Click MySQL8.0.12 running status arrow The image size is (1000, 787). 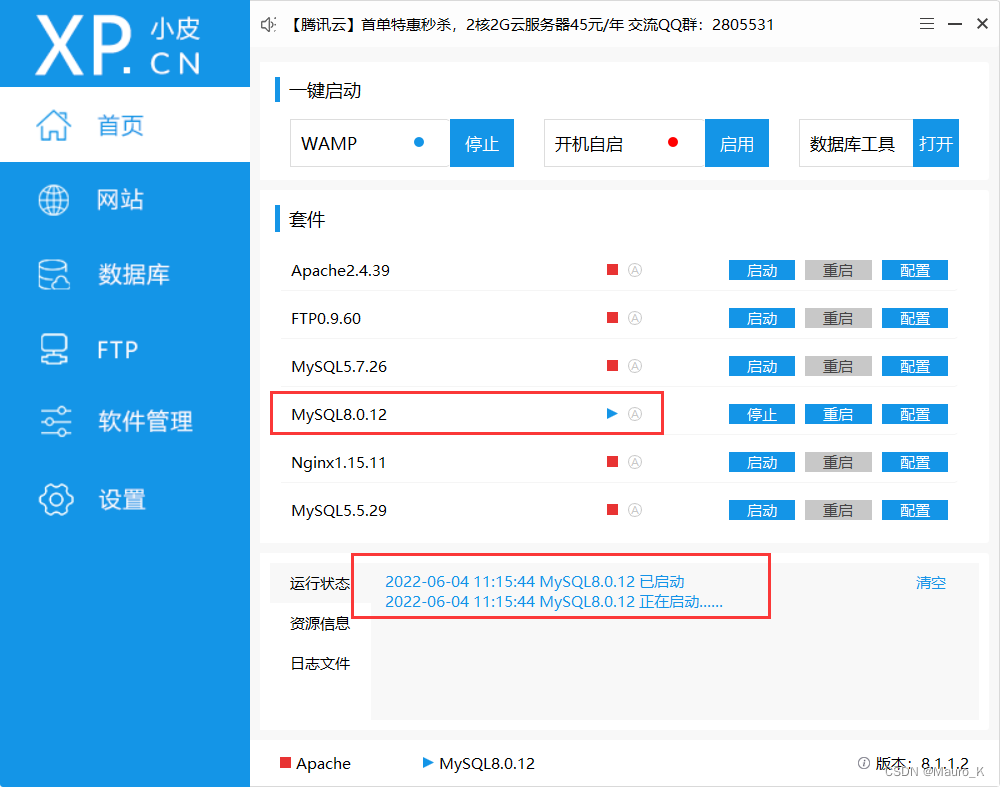tap(610, 413)
